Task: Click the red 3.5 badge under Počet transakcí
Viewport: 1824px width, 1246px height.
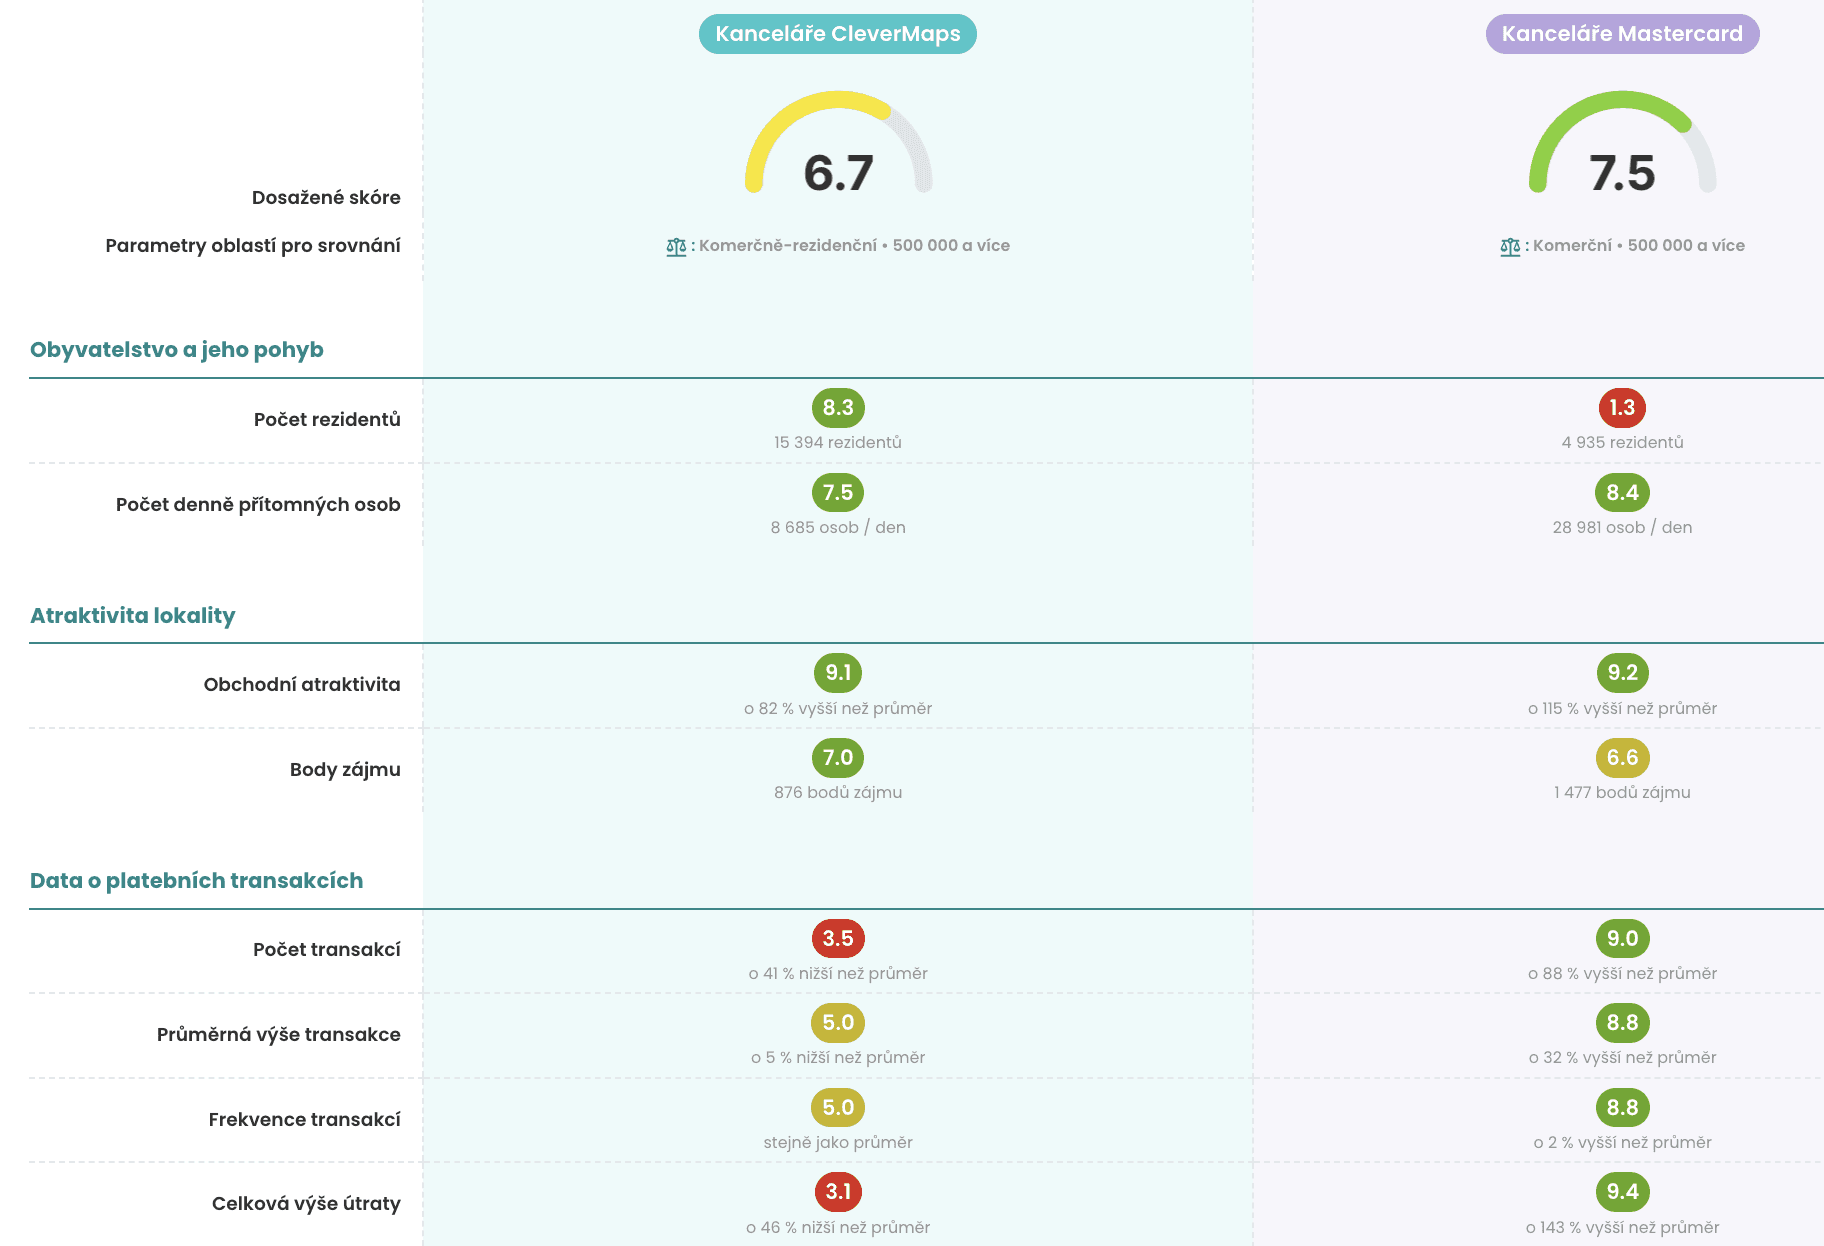Action: coord(838,938)
